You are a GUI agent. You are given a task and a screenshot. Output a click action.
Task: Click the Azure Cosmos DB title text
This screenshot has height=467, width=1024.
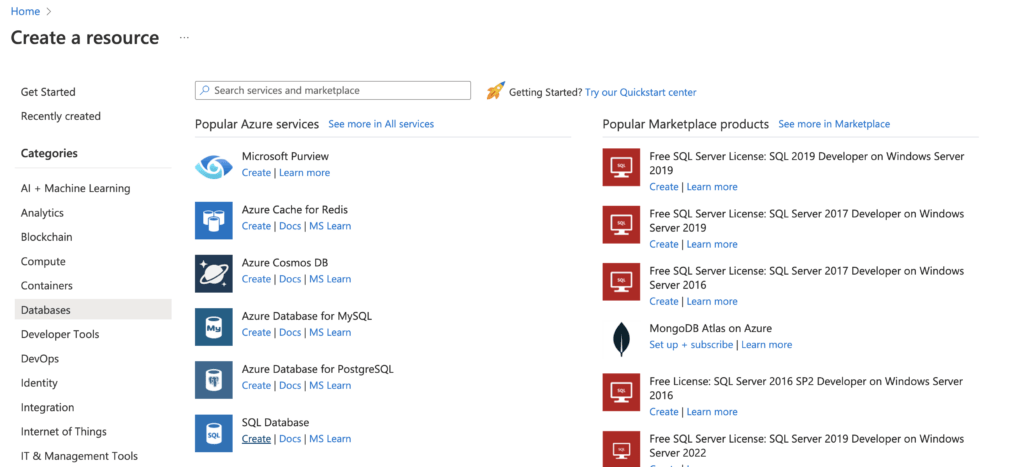(285, 263)
